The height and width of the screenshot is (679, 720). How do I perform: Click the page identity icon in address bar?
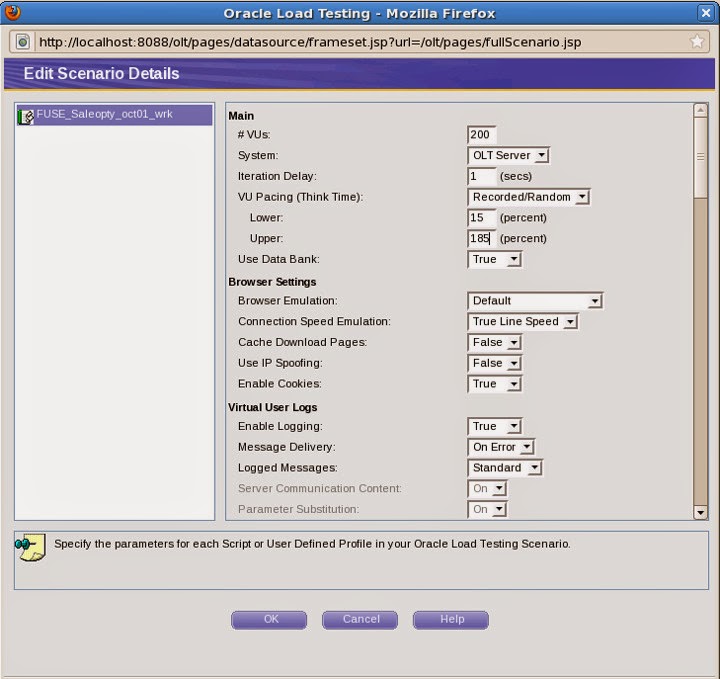click(23, 42)
